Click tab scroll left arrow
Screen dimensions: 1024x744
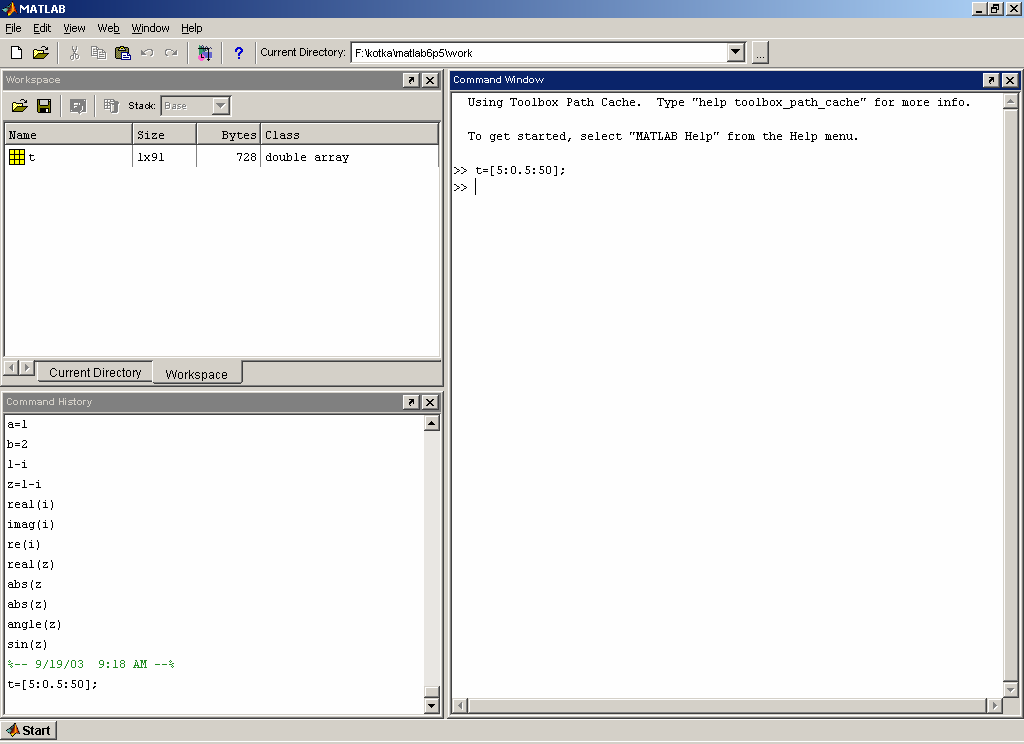11,368
